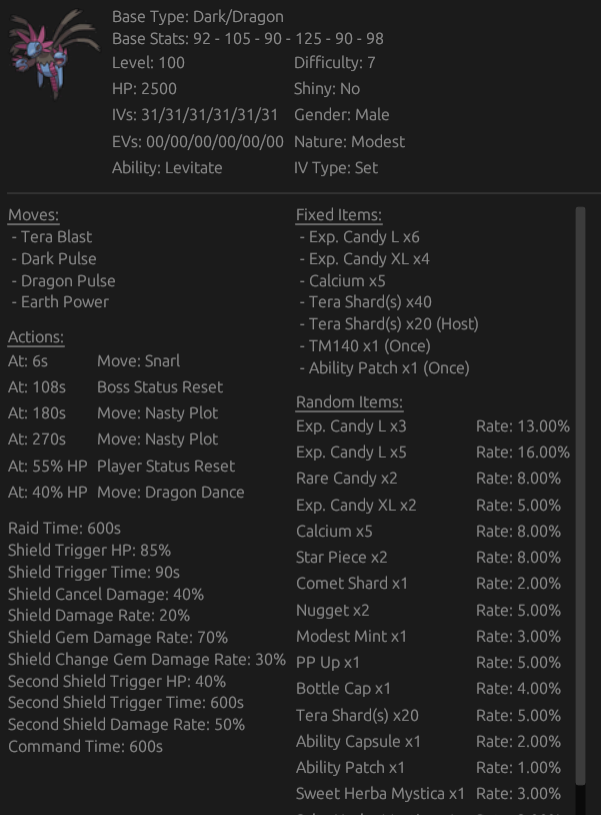The image size is (601, 815).
Task: Click the Tera Shard(s) x40 fixed item
Action: pyautogui.click(x=369, y=302)
